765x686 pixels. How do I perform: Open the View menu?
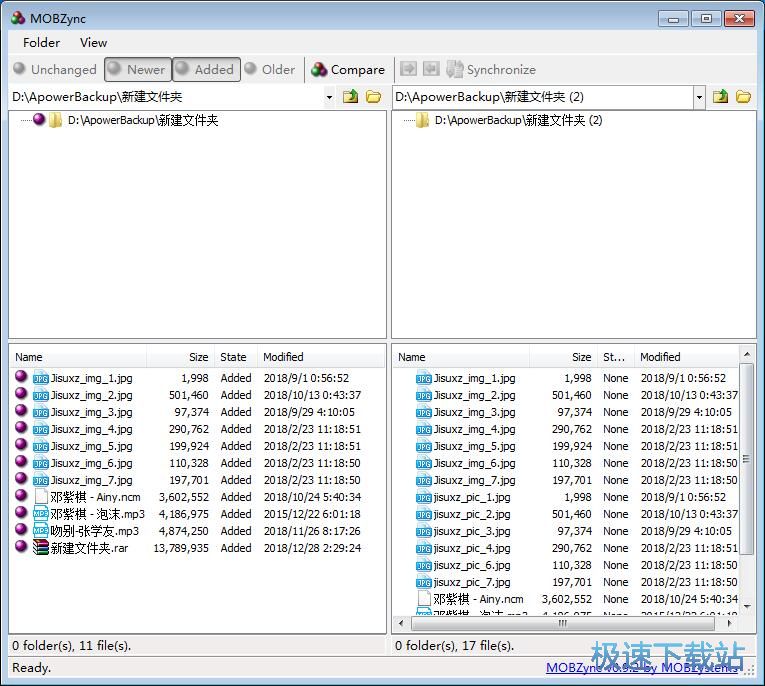[x=93, y=42]
